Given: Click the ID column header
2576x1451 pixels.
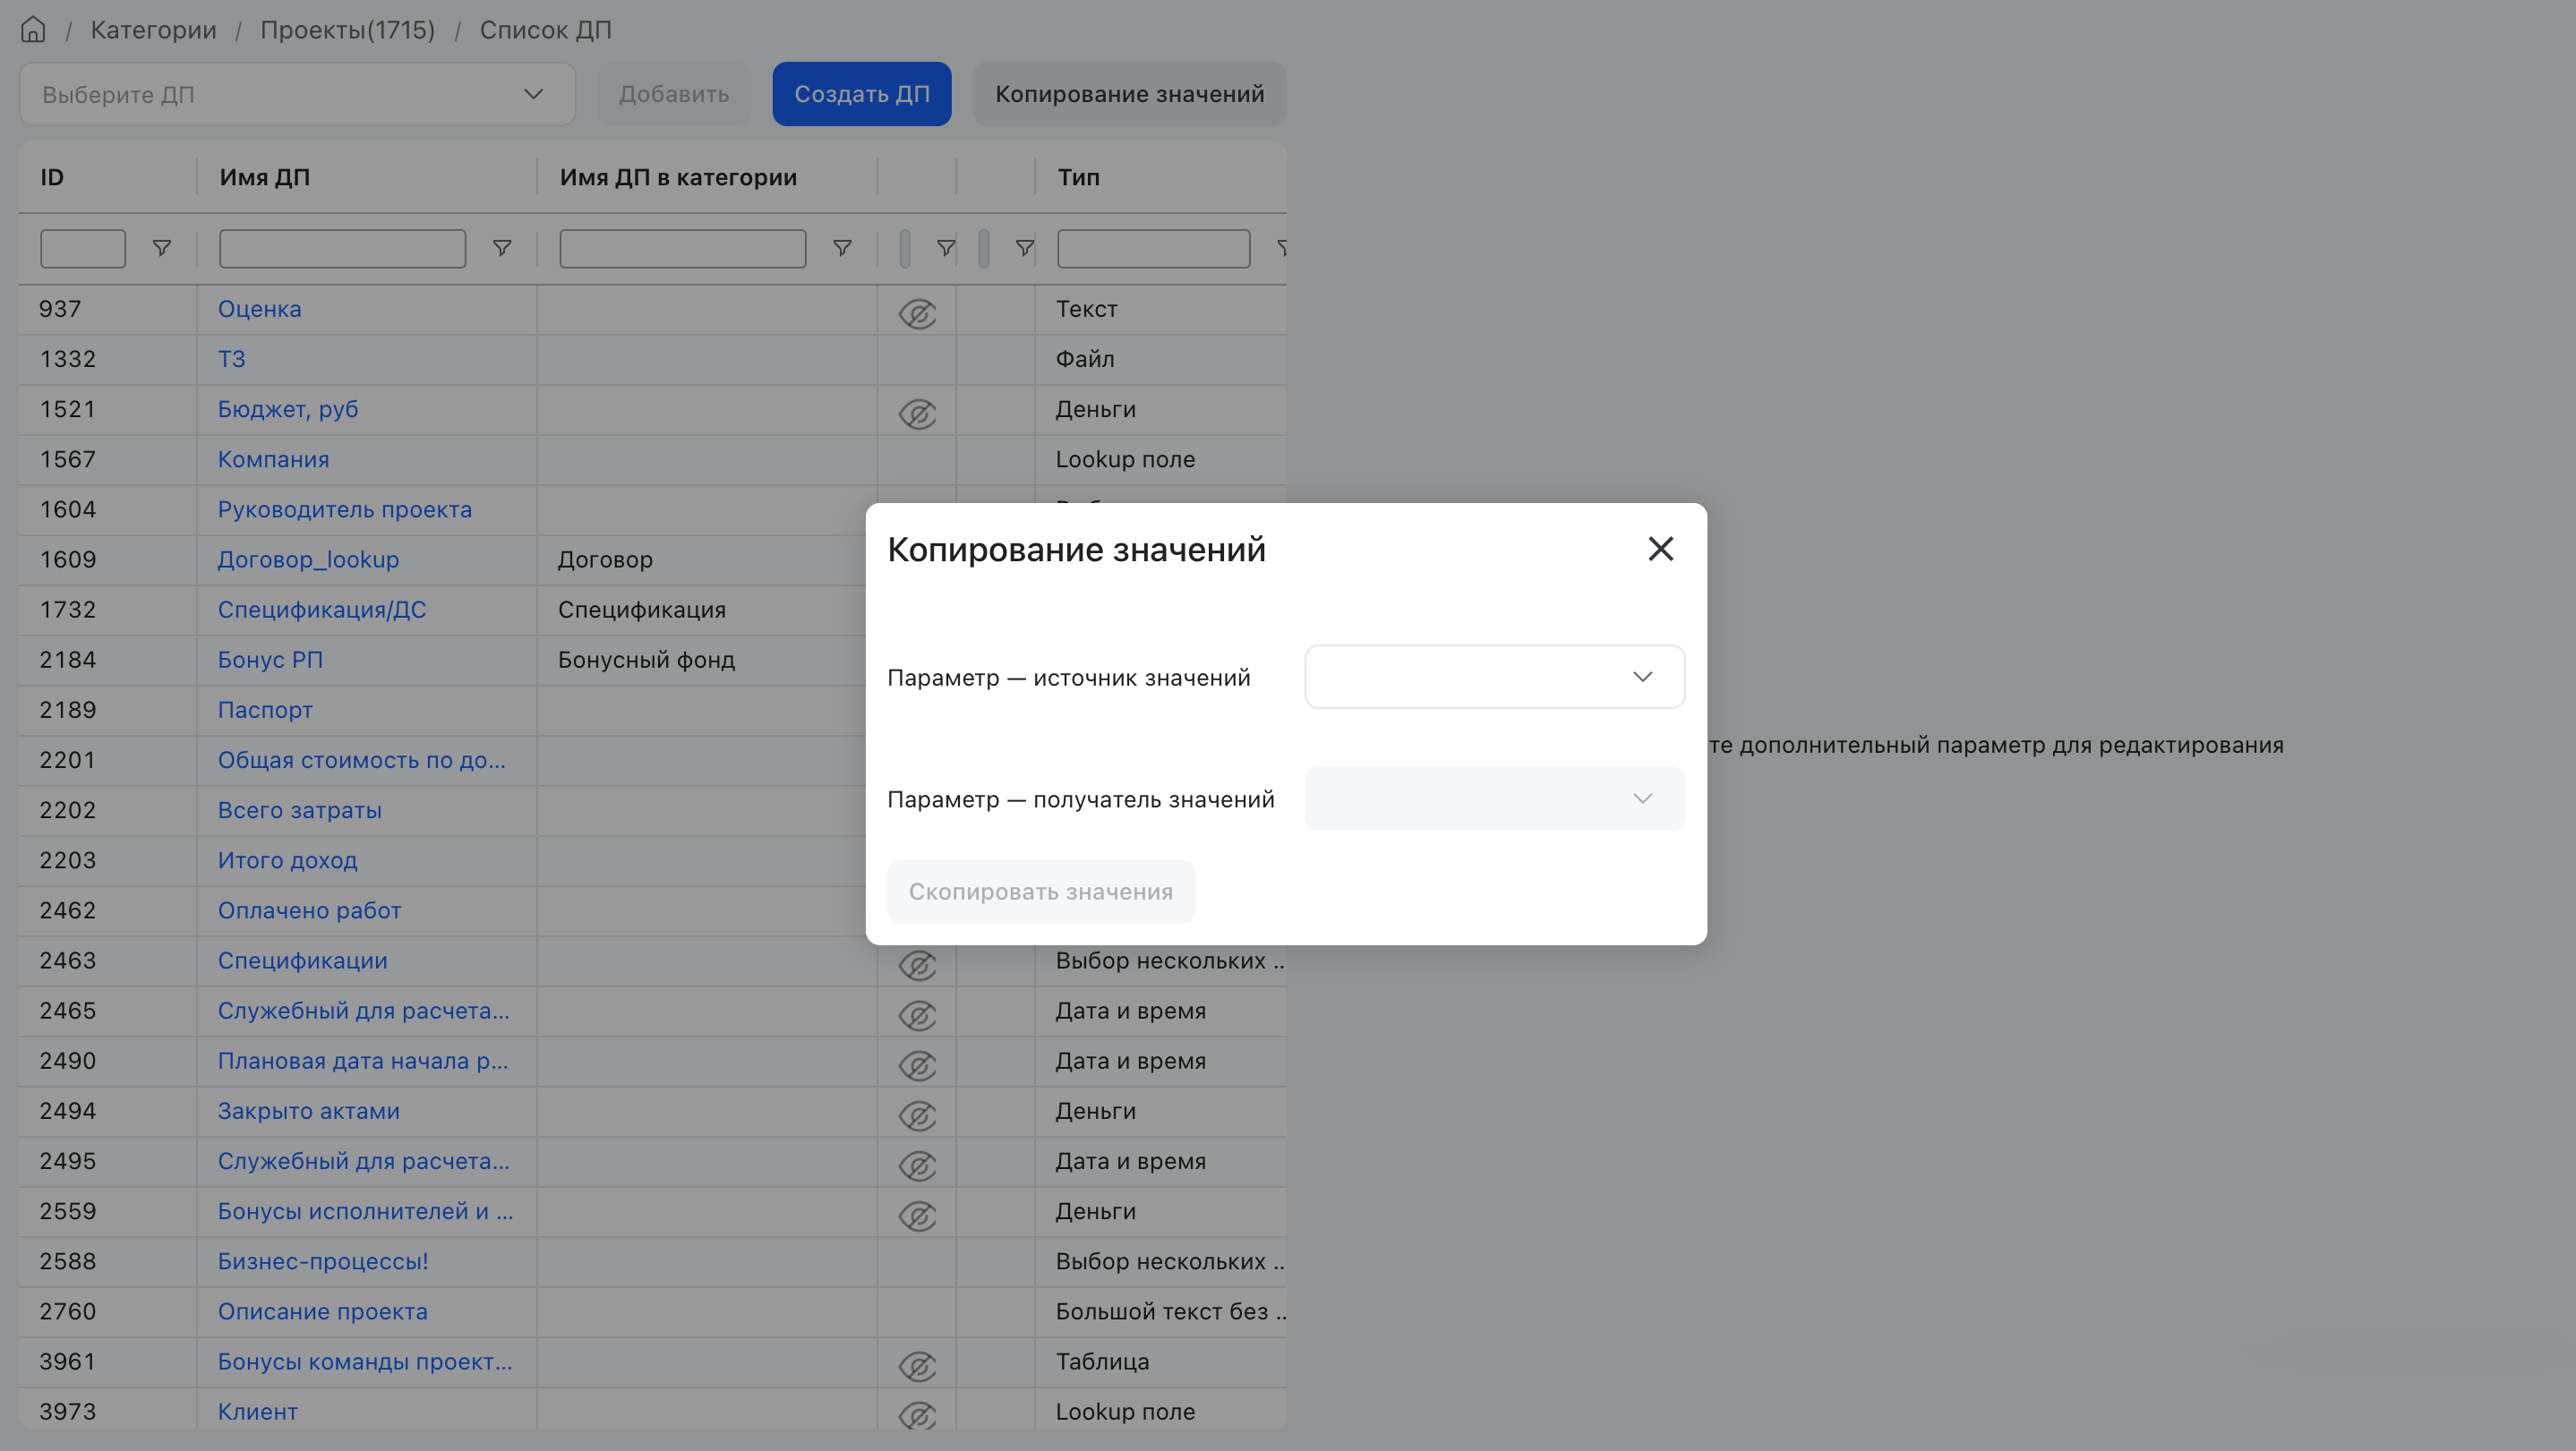Looking at the screenshot, I should tap(52, 177).
